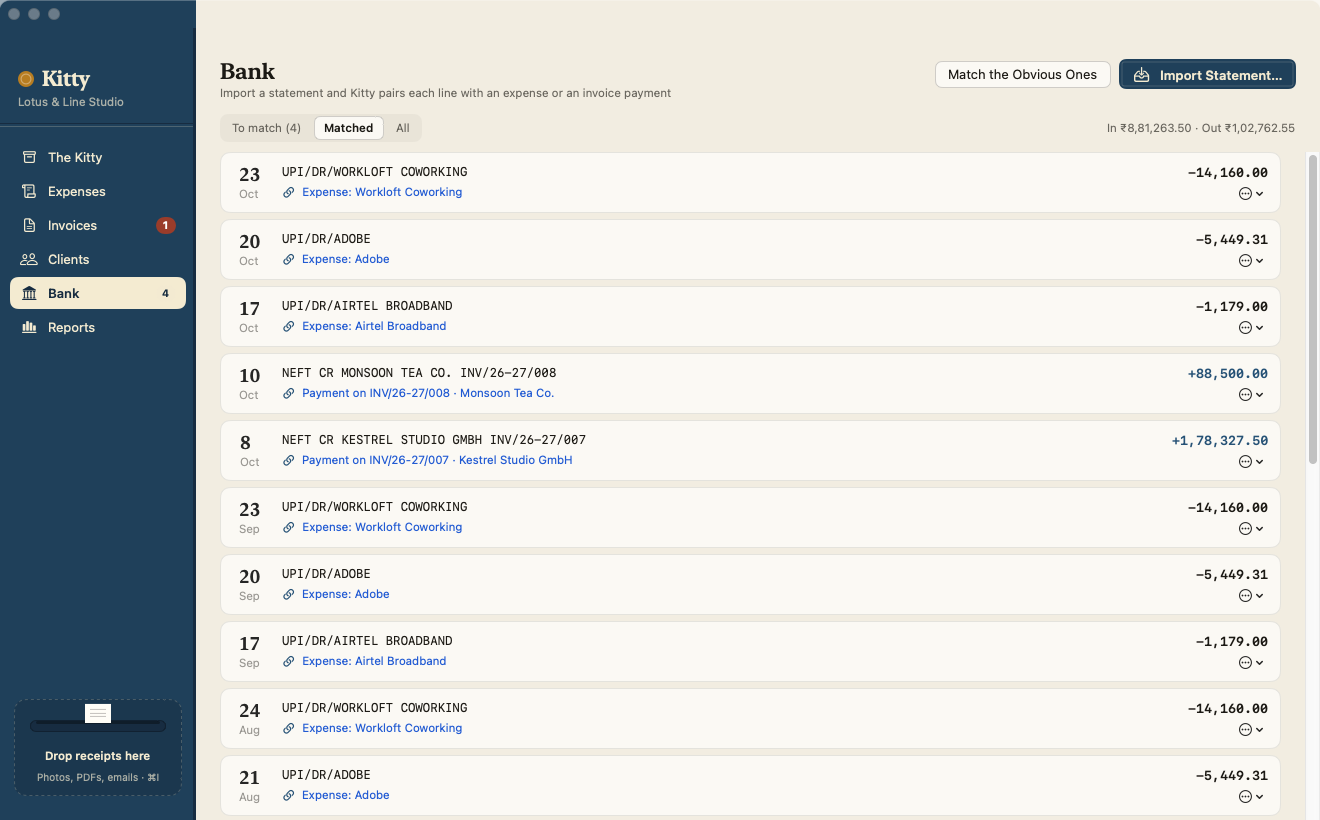Click The Kitty archive box icon
This screenshot has height=820, width=1320.
coord(29,157)
